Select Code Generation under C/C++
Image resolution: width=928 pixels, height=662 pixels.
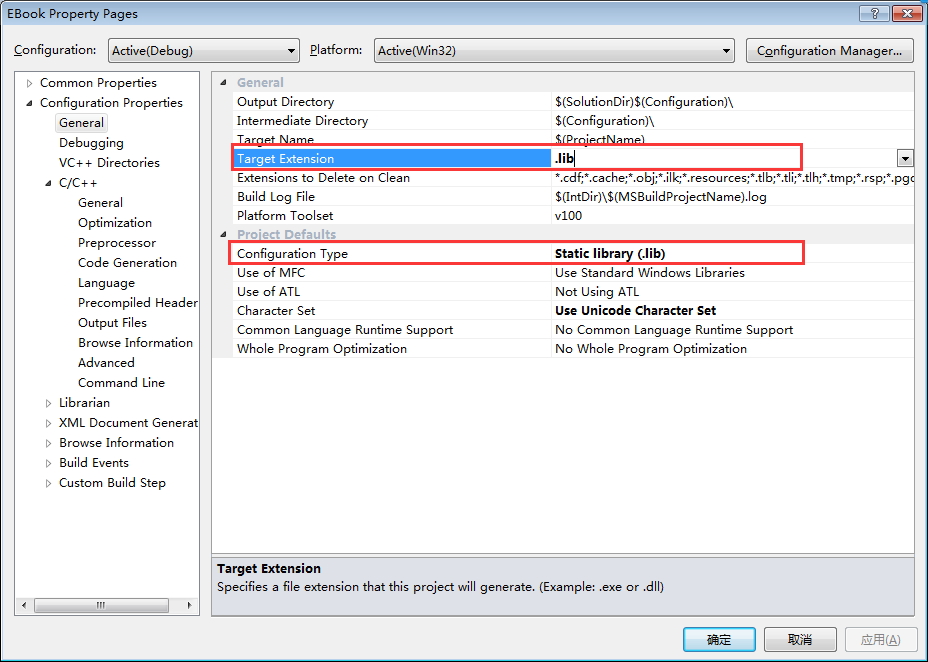pyautogui.click(x=127, y=263)
